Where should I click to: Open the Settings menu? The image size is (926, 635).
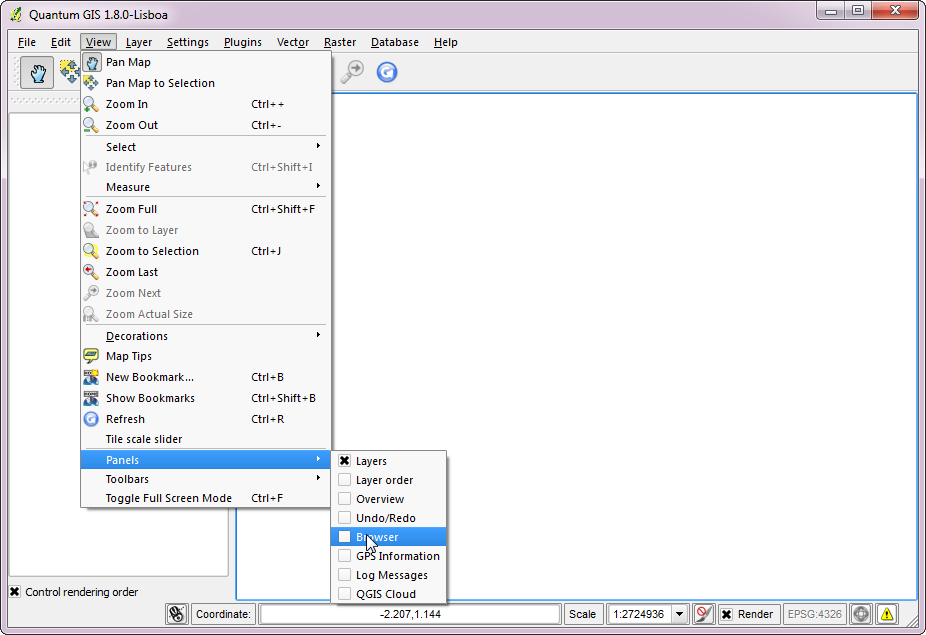(188, 42)
